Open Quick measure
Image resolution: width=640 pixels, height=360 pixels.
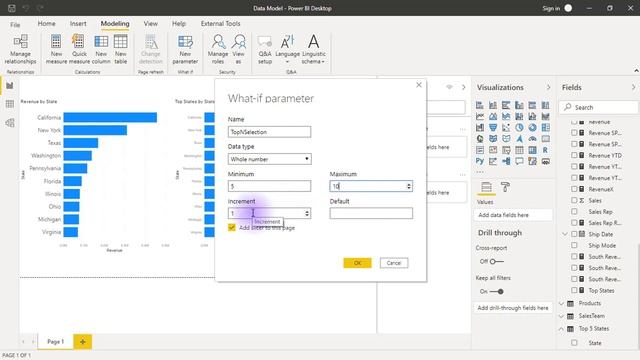tap(79, 49)
